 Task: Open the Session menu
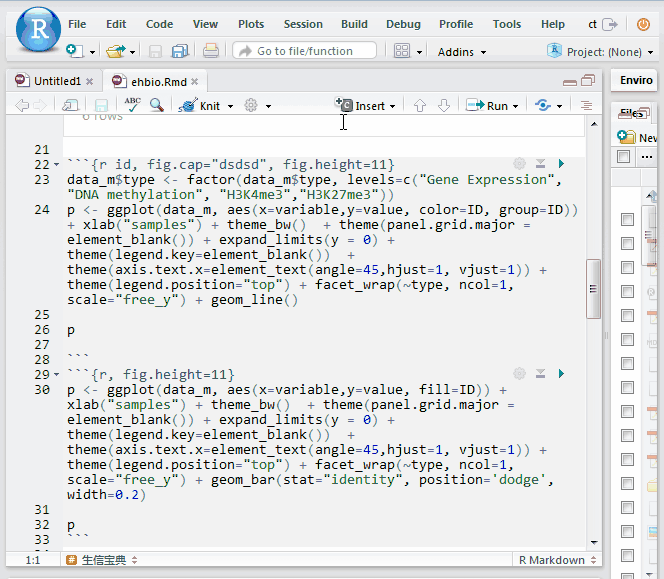pos(303,24)
